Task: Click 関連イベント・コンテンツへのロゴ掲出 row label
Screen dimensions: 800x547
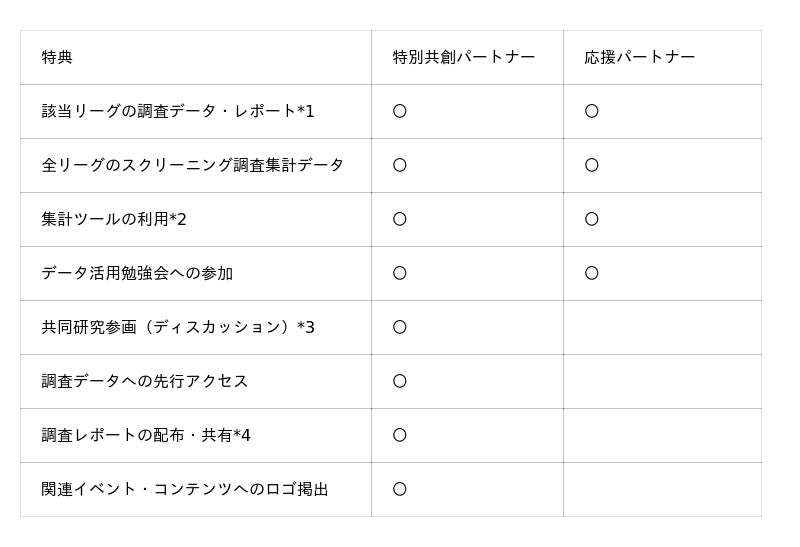Action: (185, 489)
